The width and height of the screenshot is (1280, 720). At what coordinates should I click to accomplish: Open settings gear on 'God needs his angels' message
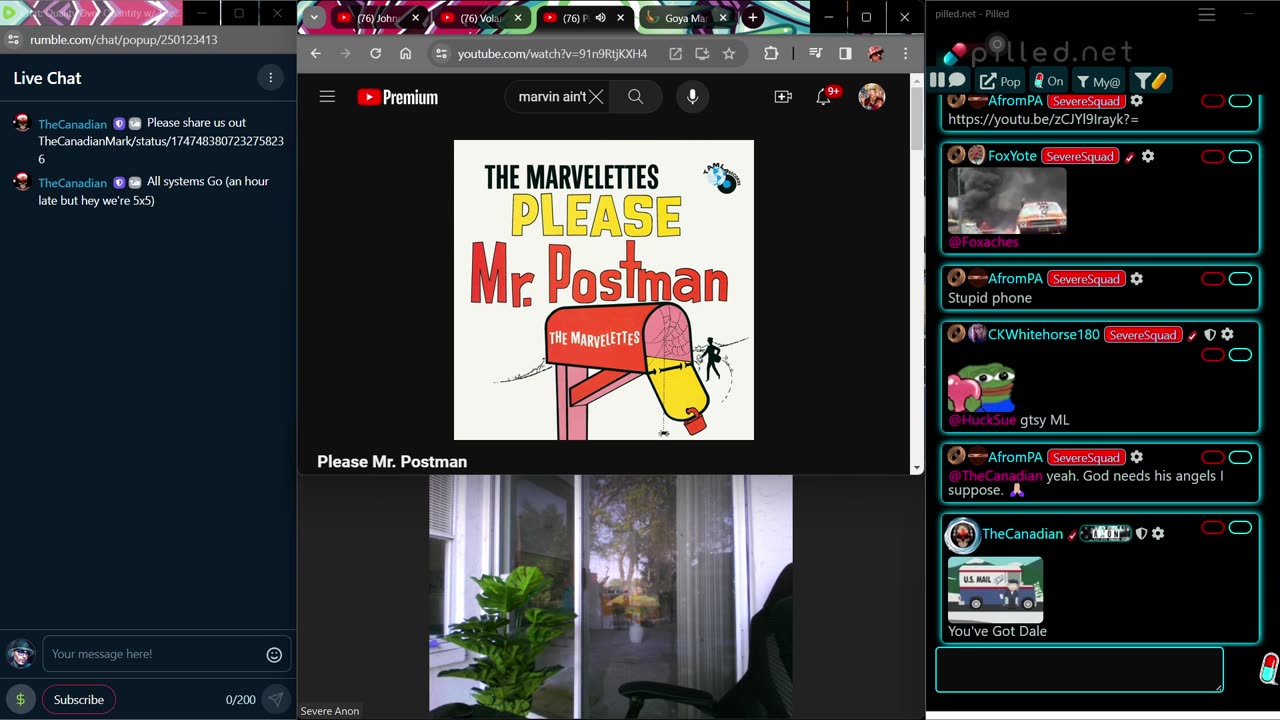coord(1136,457)
